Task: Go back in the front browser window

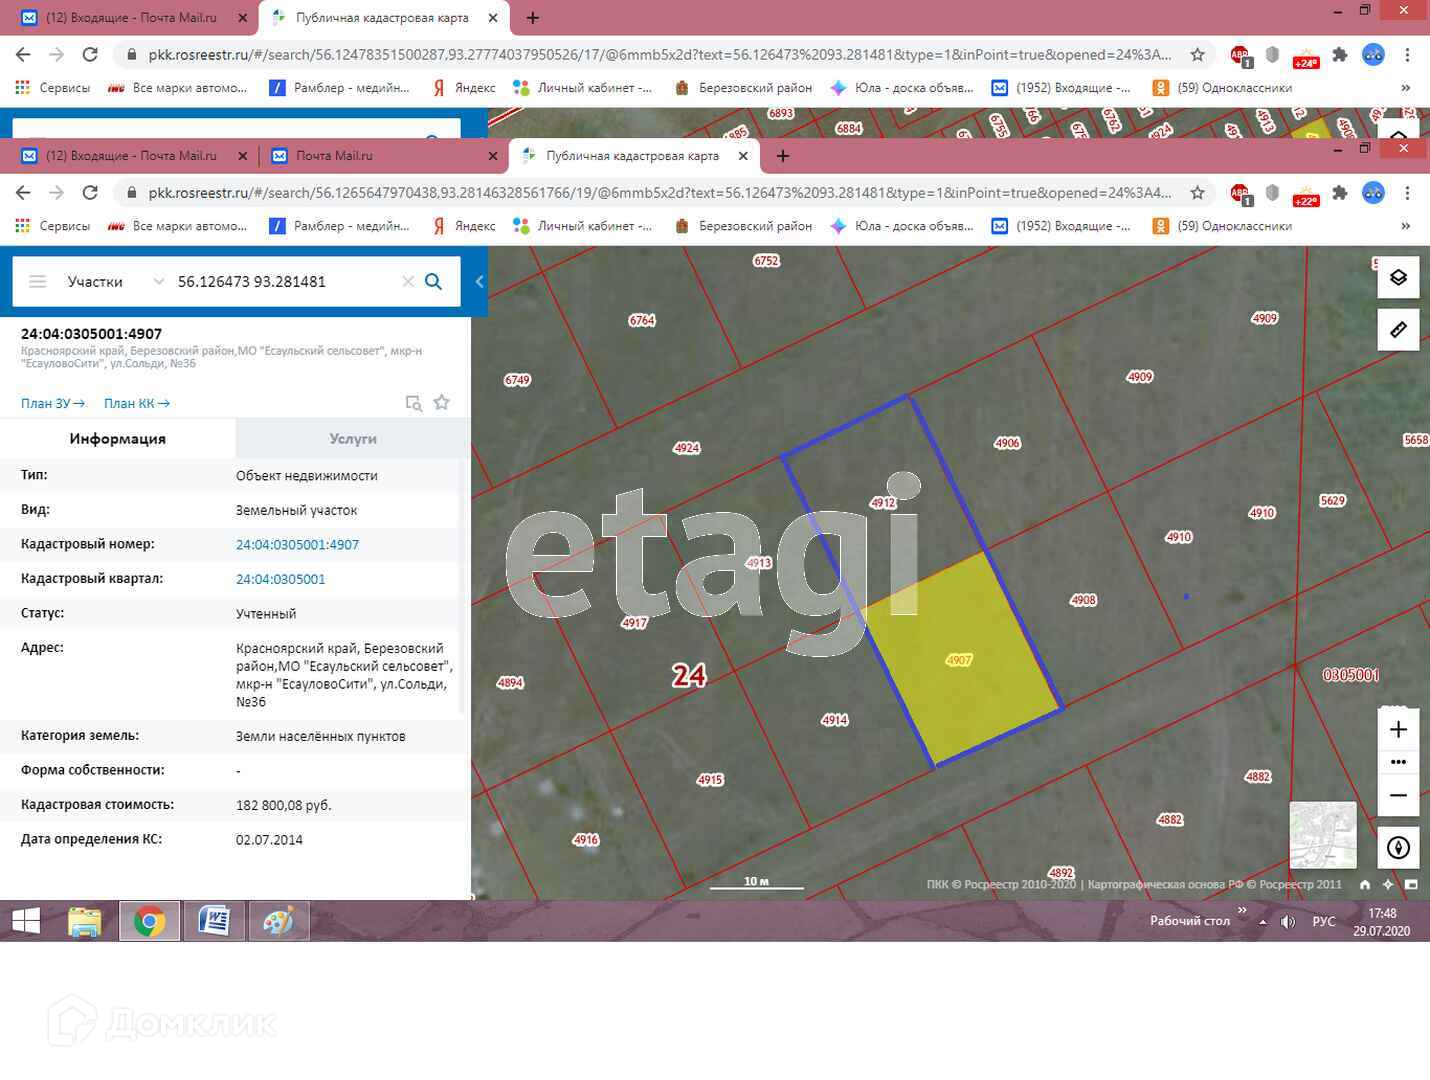Action: [x=23, y=193]
